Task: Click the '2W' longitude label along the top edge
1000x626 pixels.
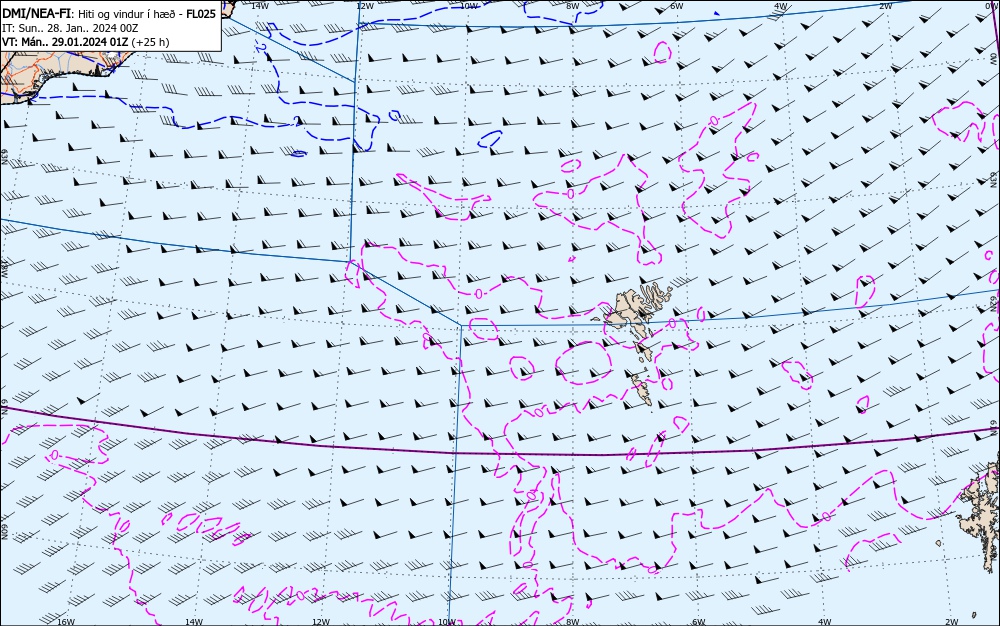Action: (885, 6)
